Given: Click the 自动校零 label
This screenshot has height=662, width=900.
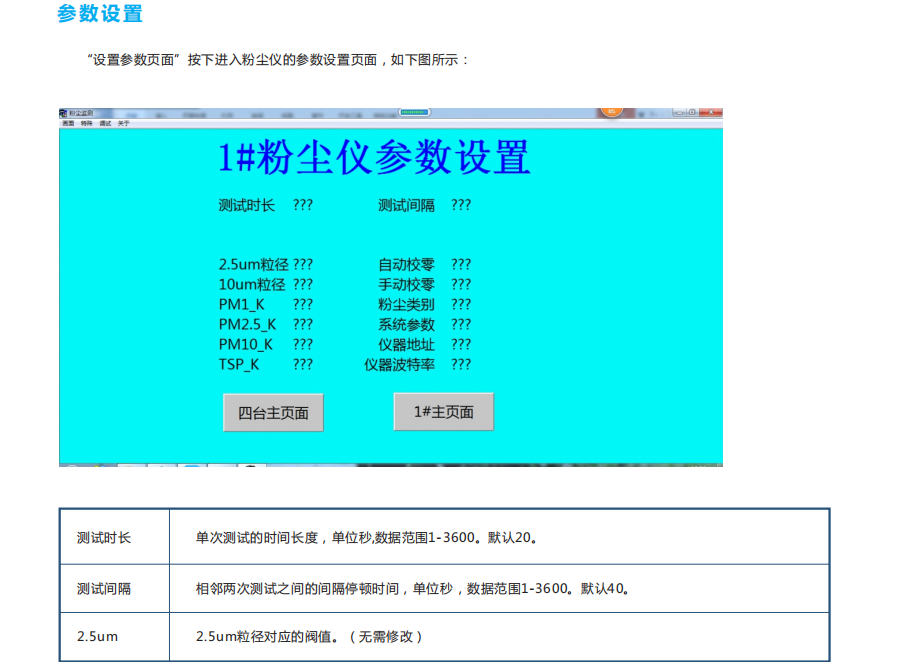Looking at the screenshot, I should coord(406,265).
